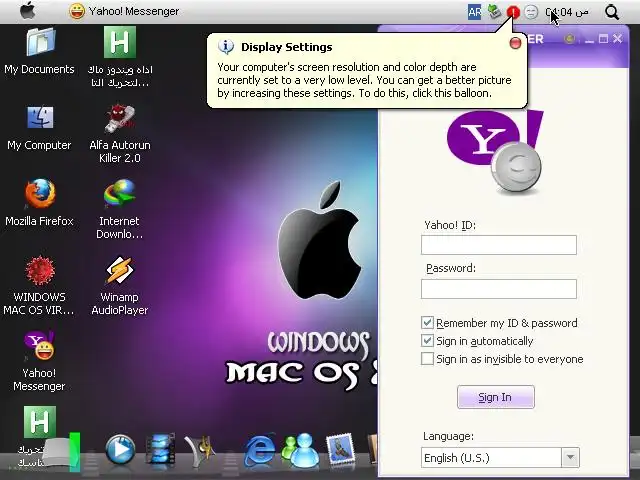Click the English (U.S.) language field
640x480 pixels.
(x=491, y=458)
